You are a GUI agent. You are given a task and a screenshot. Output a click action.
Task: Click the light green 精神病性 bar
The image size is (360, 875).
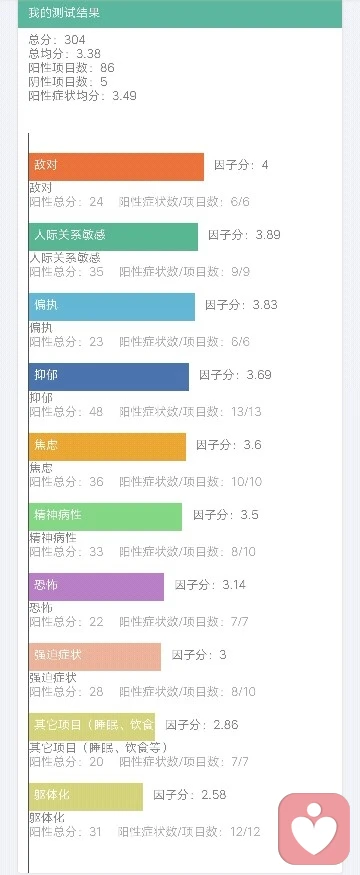[x=105, y=517]
